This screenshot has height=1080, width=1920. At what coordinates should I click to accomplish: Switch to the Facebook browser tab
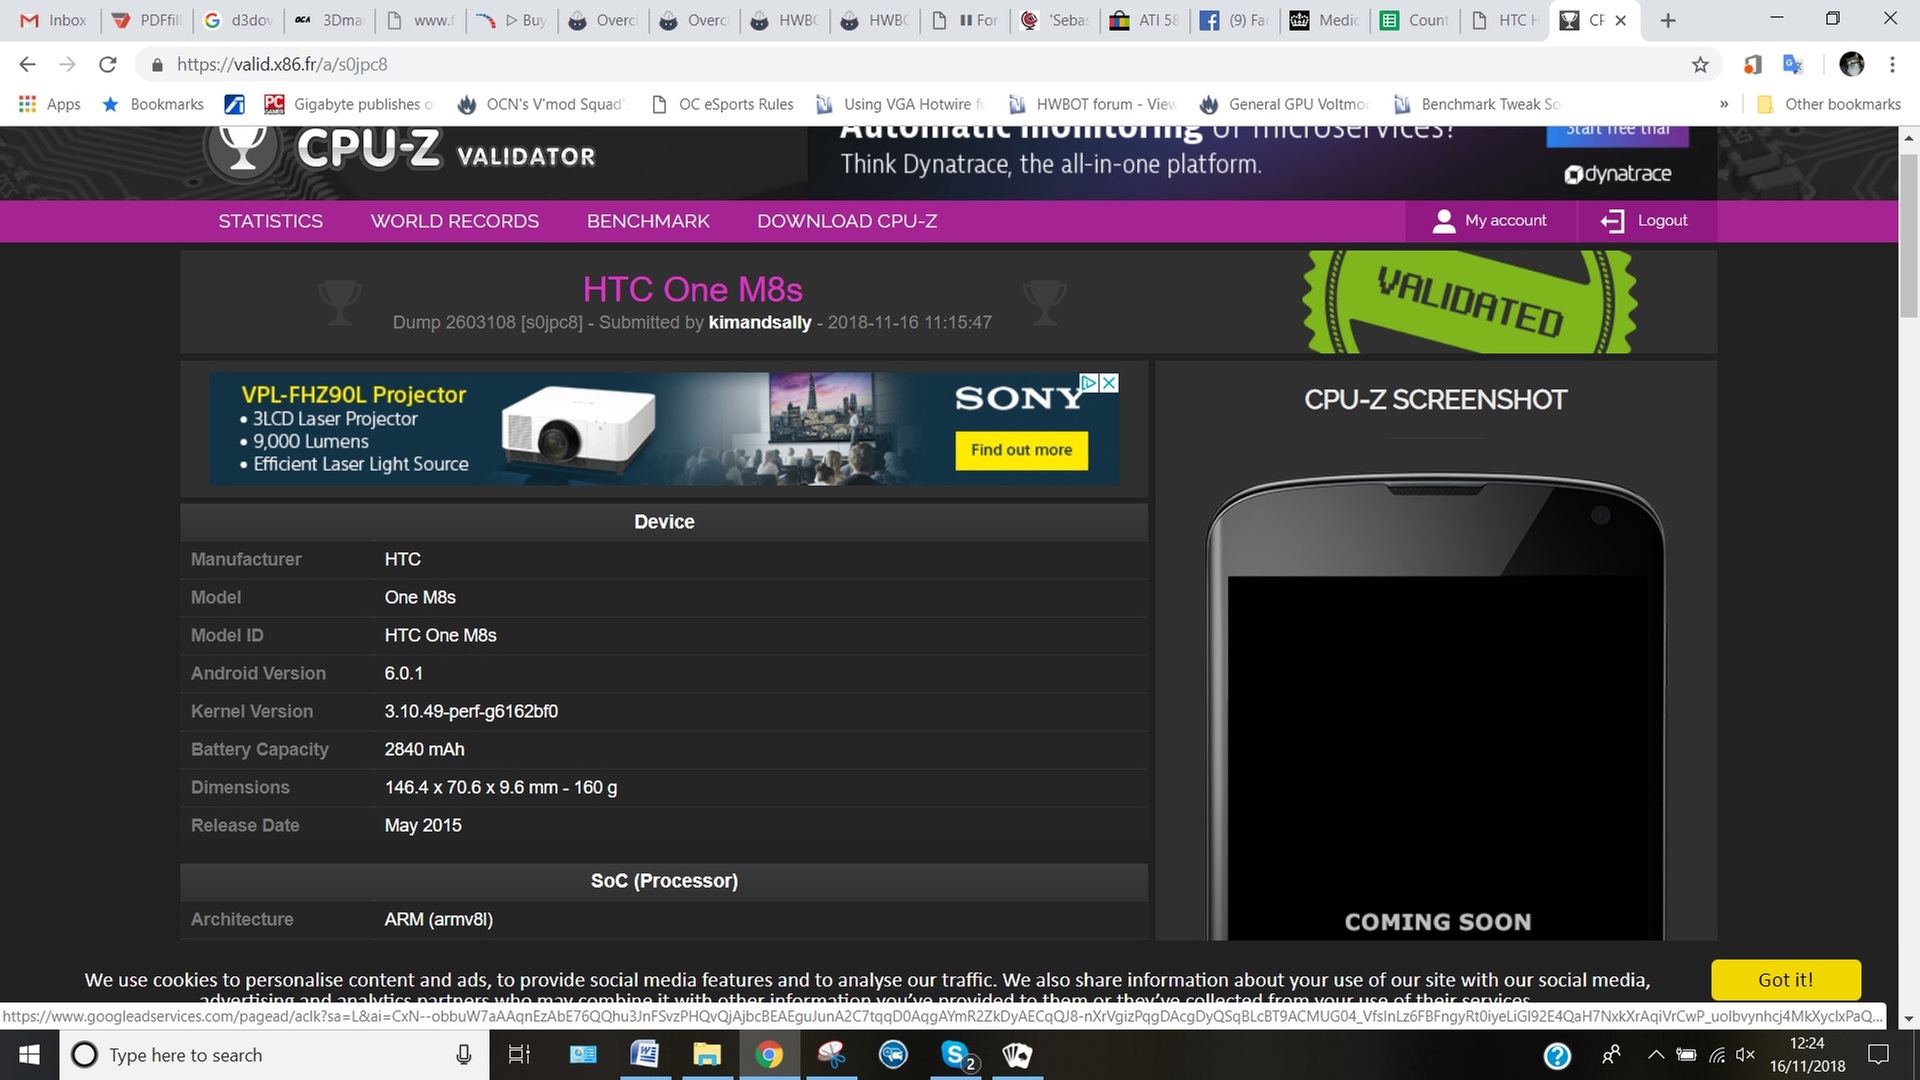coord(1235,20)
